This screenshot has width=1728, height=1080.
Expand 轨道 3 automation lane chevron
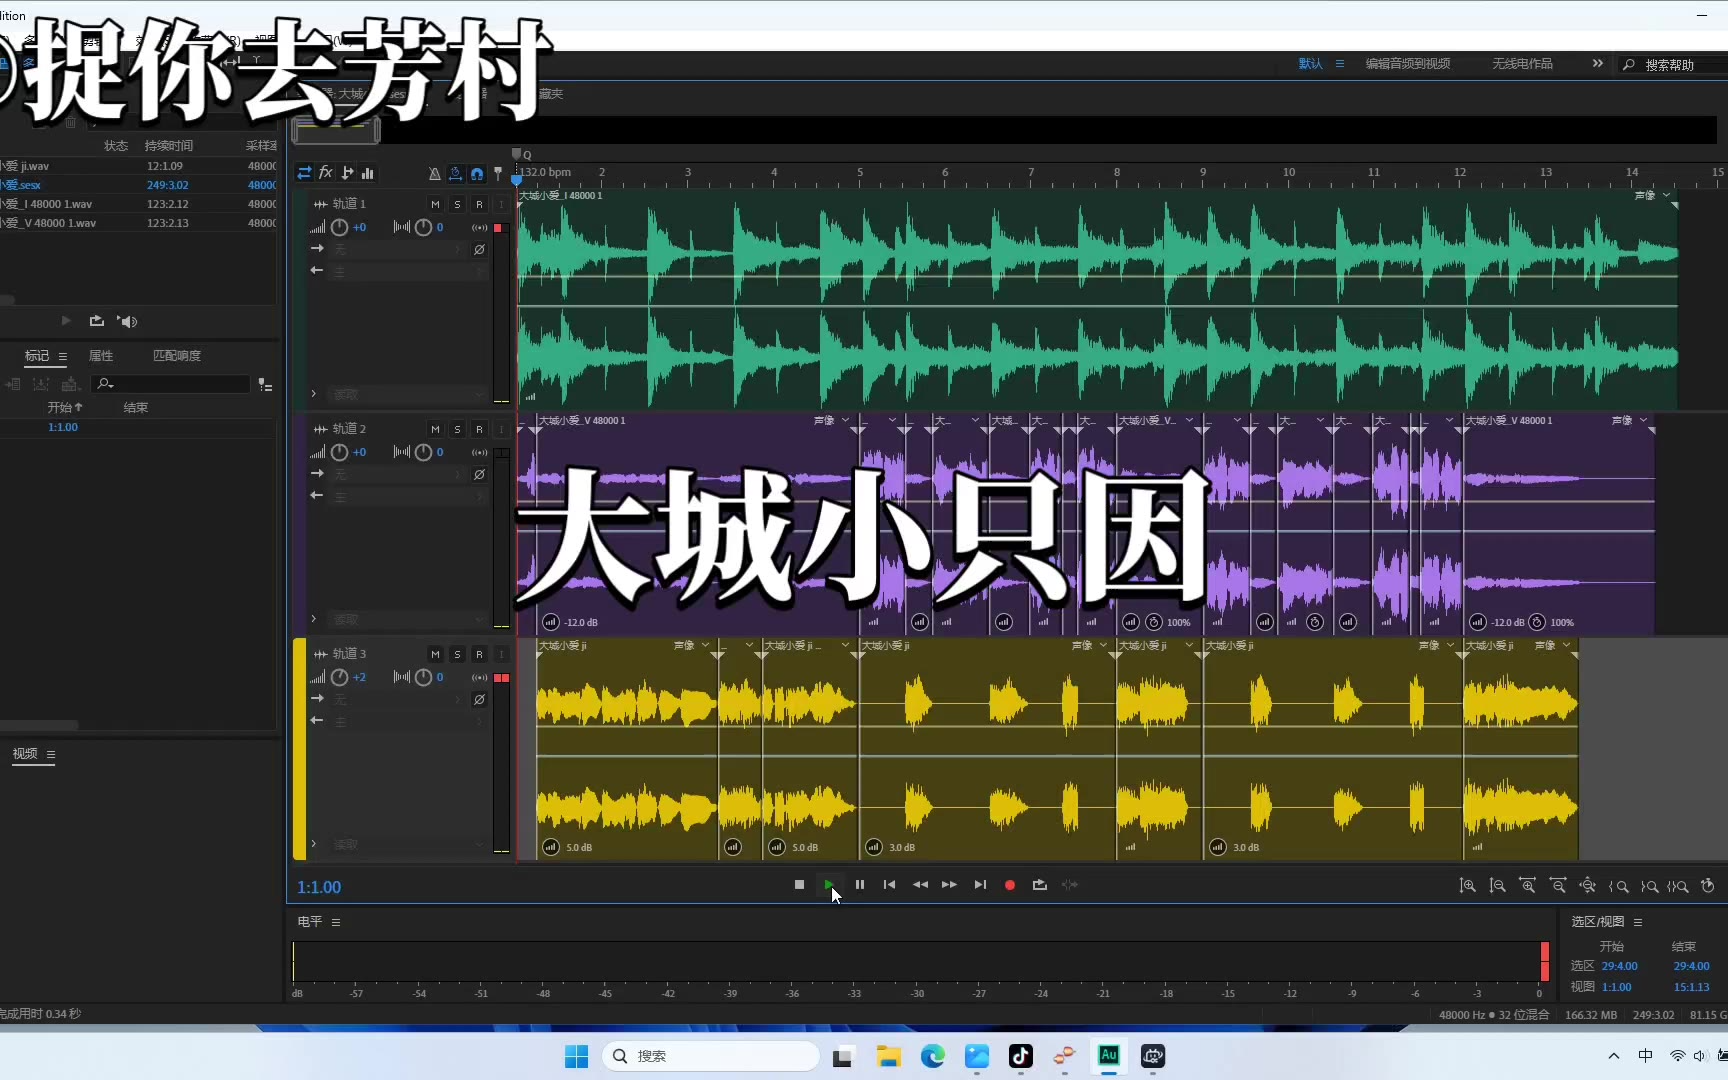click(x=313, y=844)
